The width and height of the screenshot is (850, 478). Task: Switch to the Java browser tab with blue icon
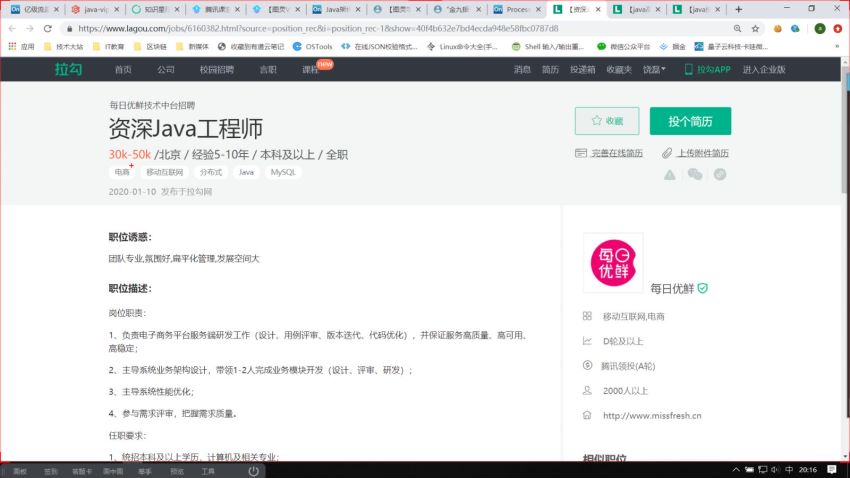coord(336,9)
